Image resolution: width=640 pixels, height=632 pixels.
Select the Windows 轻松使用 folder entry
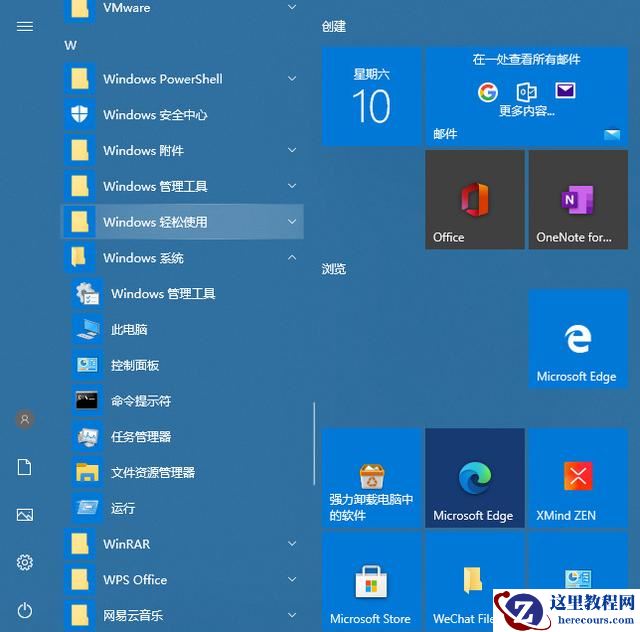183,222
